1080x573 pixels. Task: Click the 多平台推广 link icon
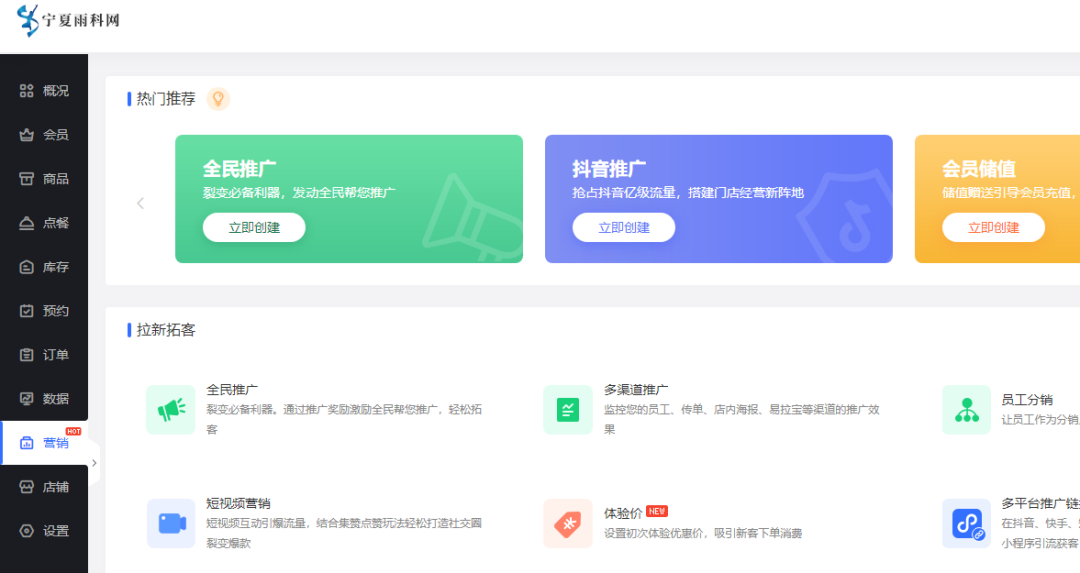[966, 523]
